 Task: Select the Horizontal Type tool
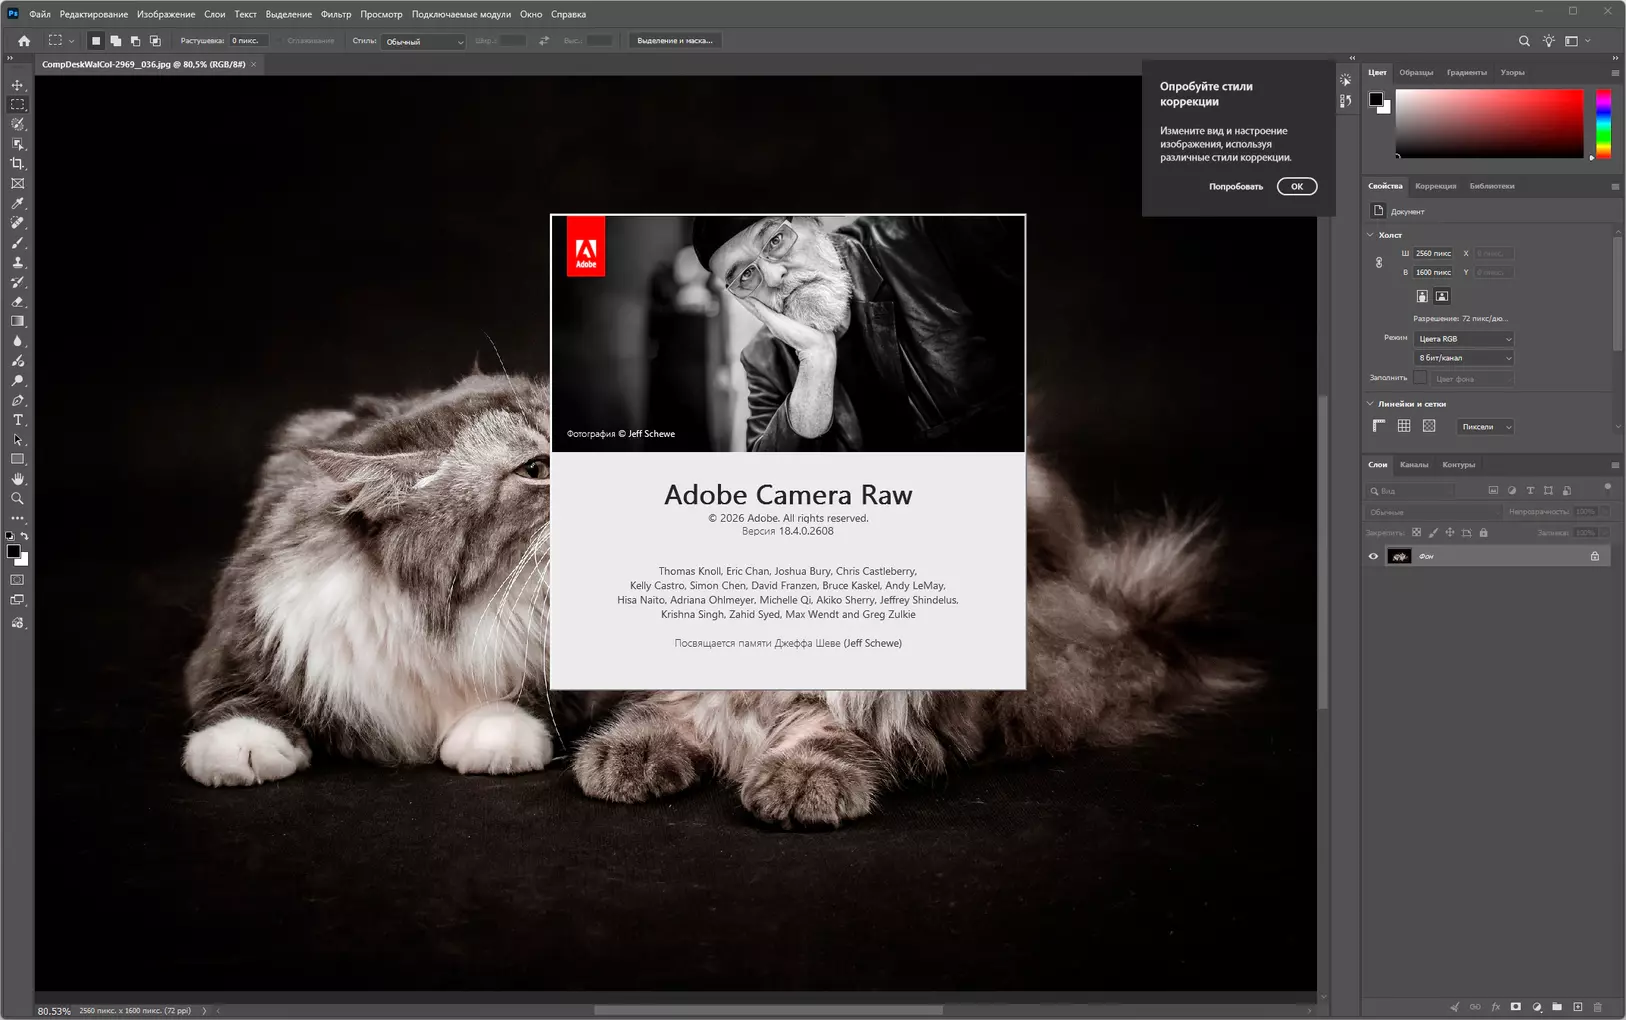click(18, 420)
